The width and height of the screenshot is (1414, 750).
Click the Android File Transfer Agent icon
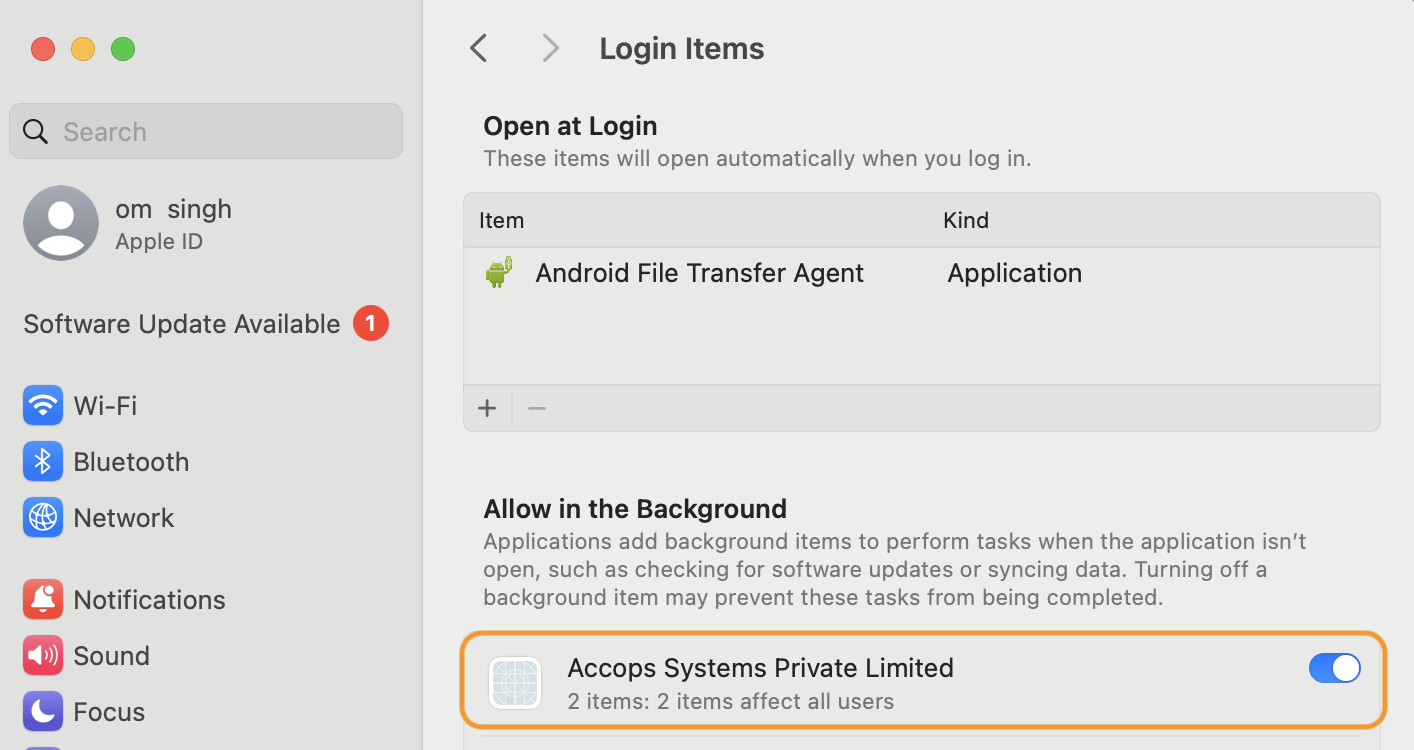[499, 273]
